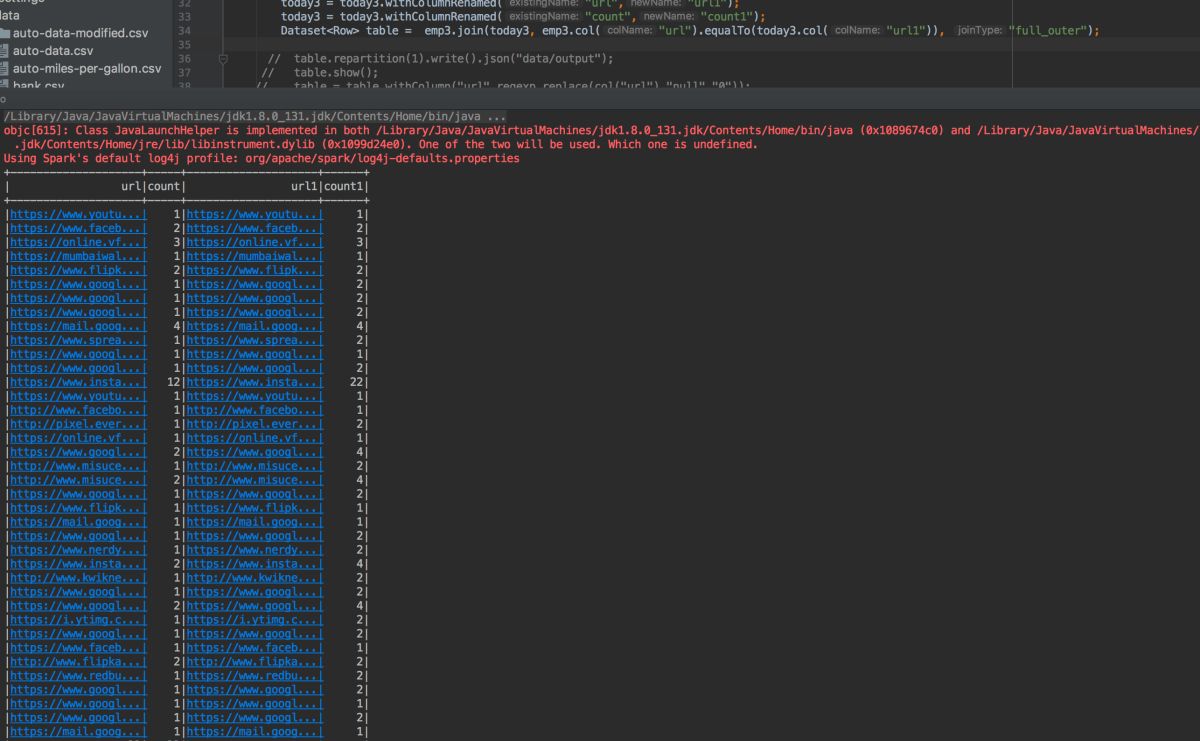Open the https://online.vf... url link with count 3
Viewport: 1200px width, 741px height.
[77, 242]
